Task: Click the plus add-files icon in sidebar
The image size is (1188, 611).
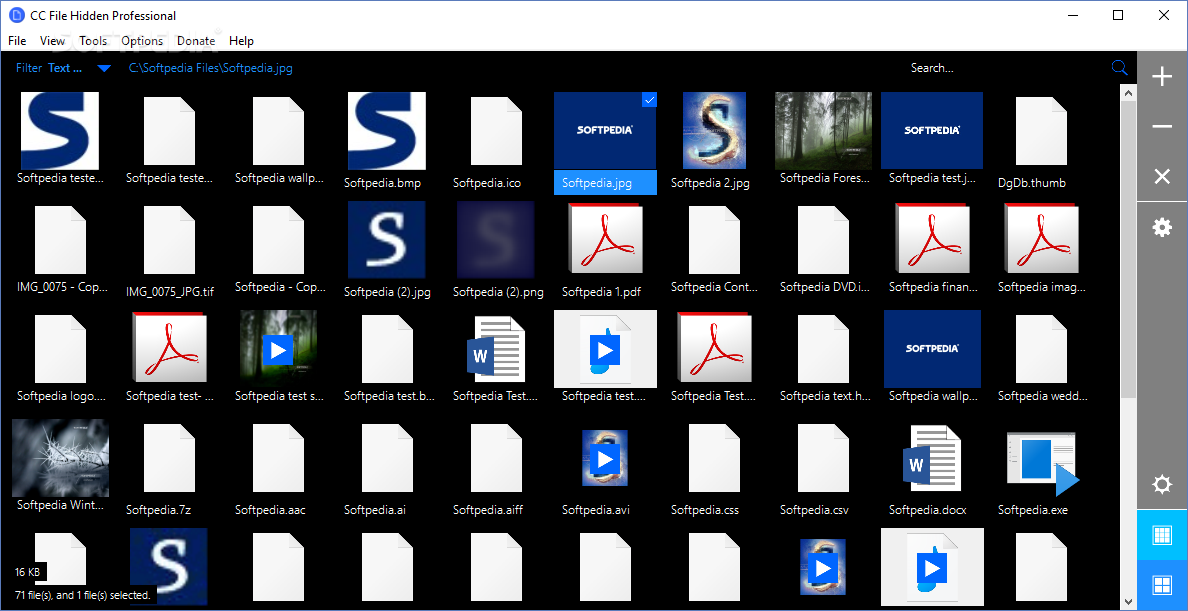Action: click(x=1161, y=77)
